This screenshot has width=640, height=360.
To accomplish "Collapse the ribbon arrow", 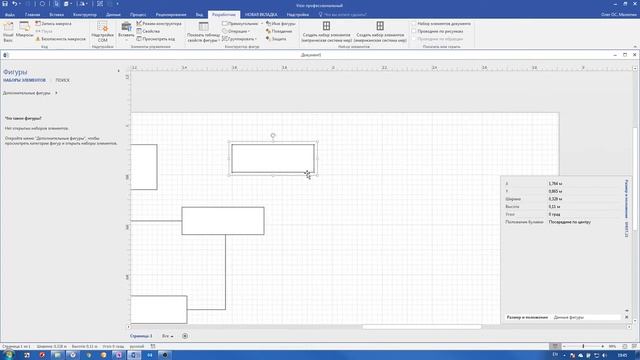I will (x=635, y=47).
